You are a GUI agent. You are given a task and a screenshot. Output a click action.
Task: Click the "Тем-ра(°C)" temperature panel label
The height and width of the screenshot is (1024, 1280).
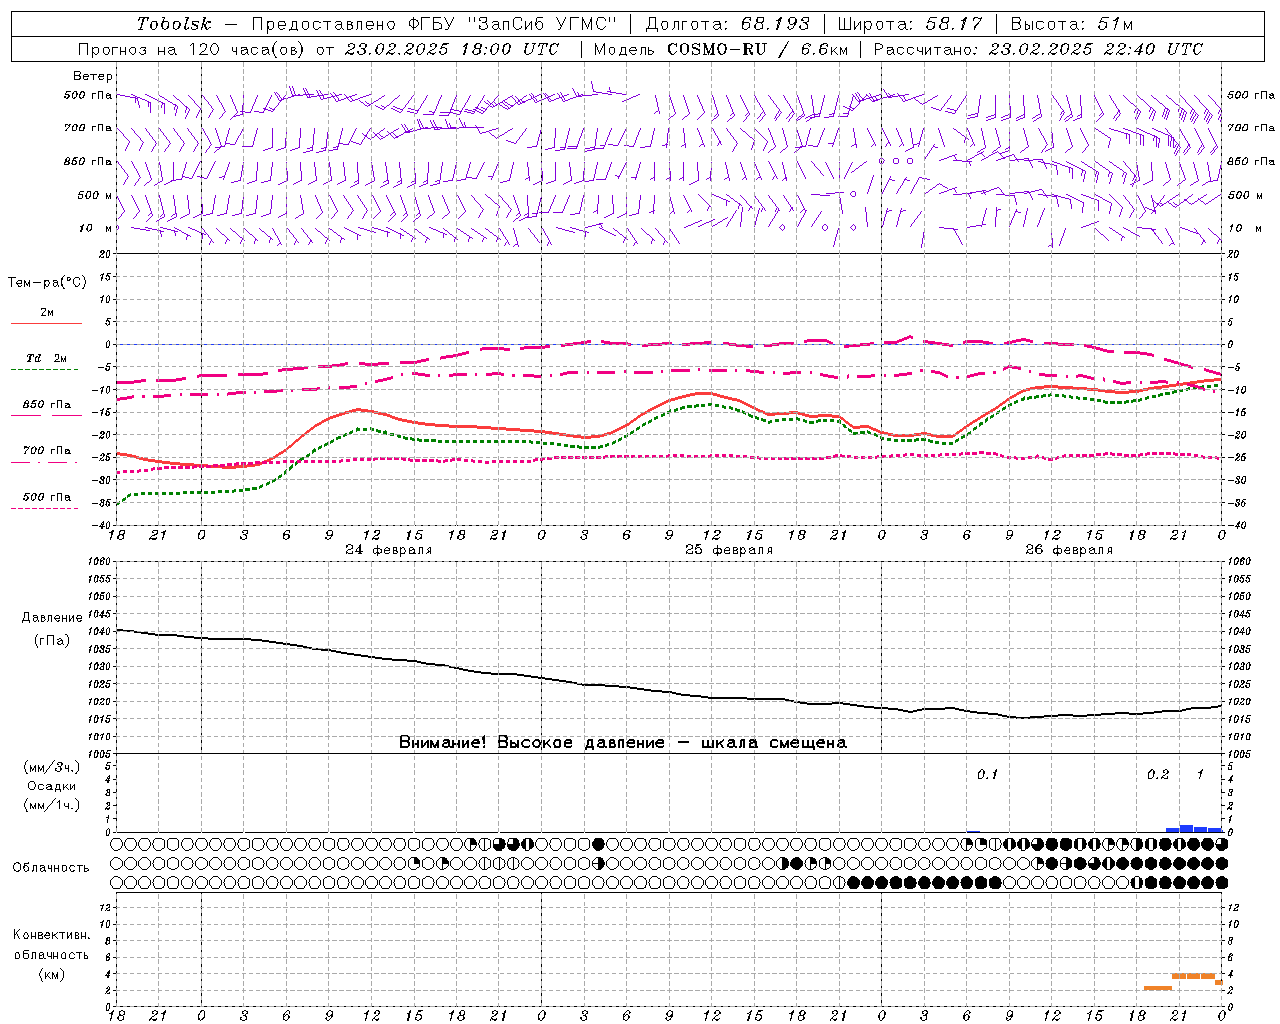point(47,283)
